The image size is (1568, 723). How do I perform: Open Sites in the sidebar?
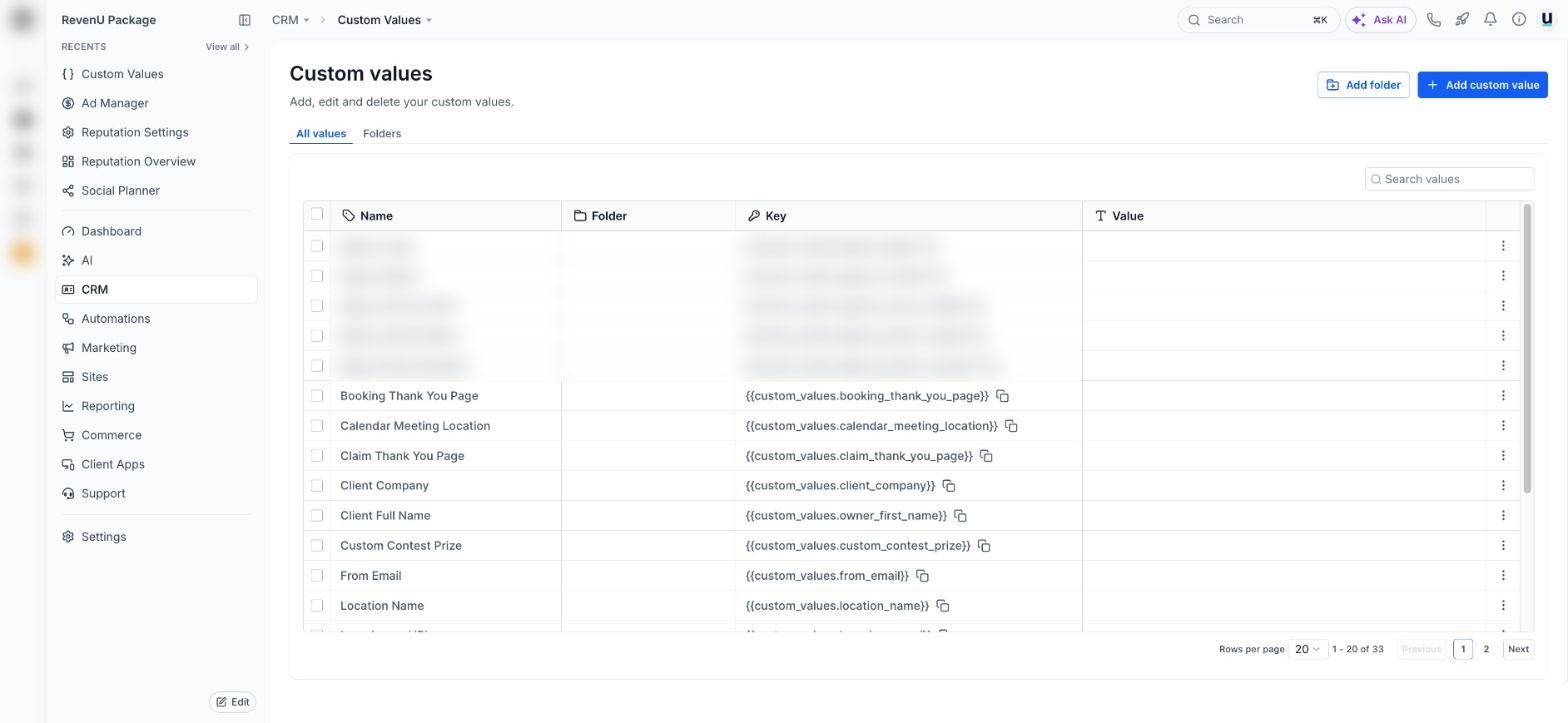point(95,377)
